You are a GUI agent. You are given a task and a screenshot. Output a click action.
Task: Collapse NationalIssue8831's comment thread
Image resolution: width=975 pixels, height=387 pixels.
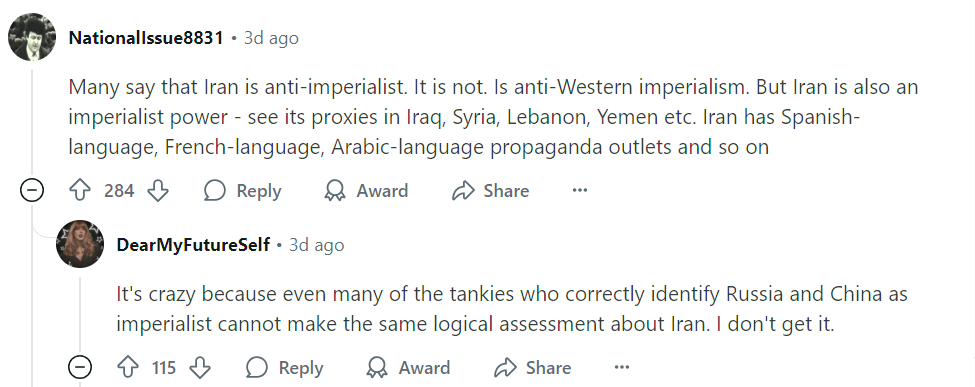(x=32, y=190)
